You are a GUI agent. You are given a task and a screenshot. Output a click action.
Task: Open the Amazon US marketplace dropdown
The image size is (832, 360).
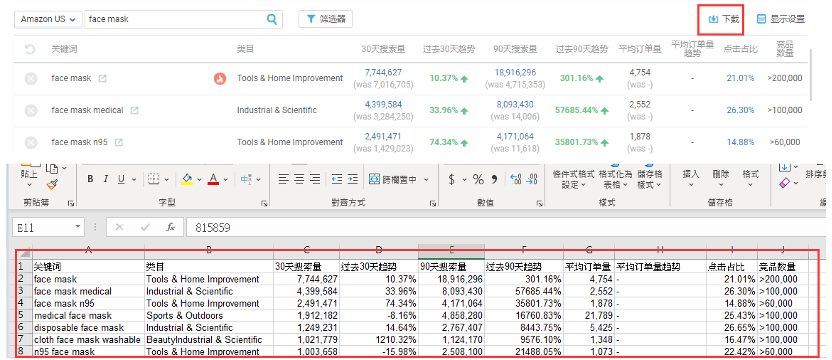point(48,19)
